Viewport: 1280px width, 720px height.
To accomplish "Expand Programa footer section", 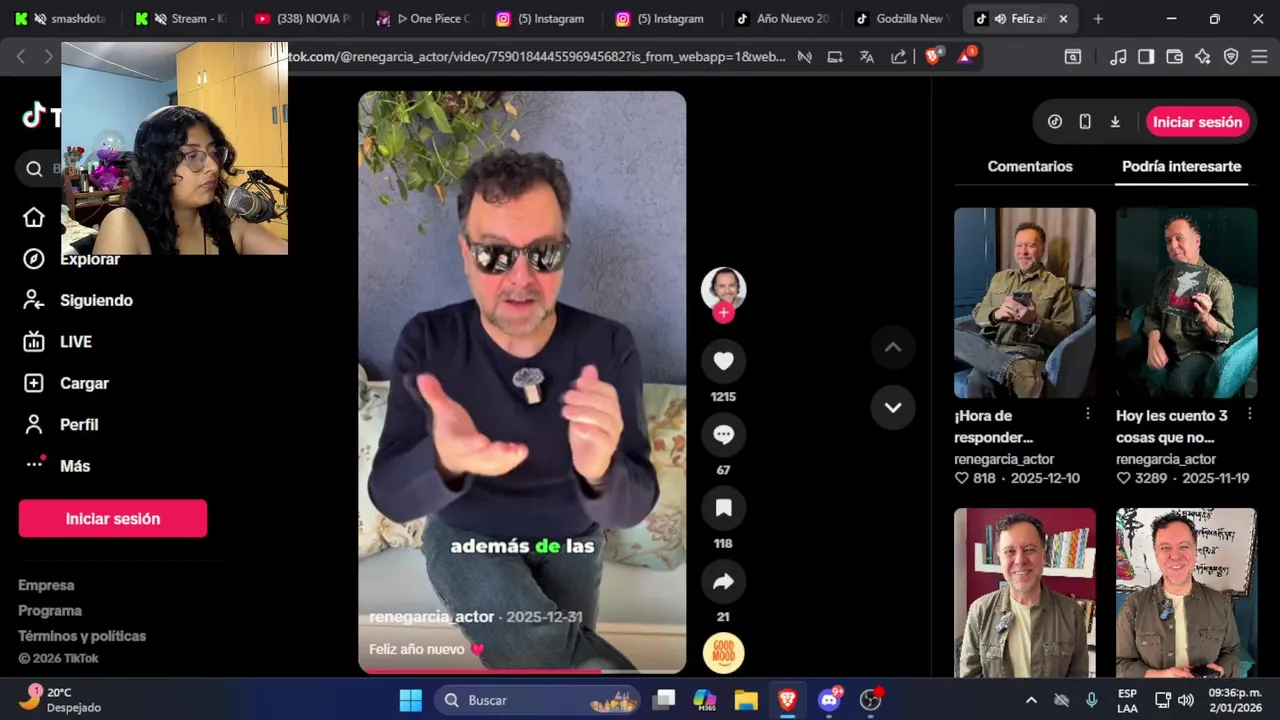I will [50, 611].
